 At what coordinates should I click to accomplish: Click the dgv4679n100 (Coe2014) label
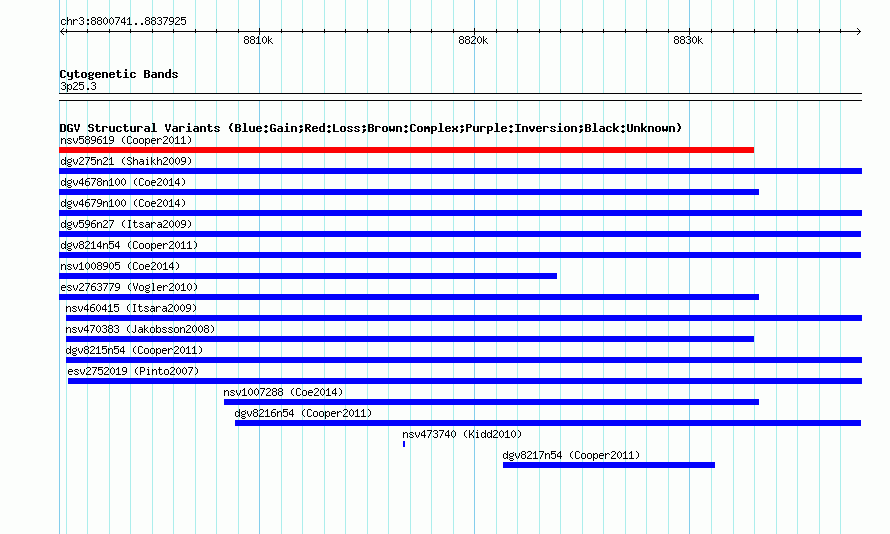[x=123, y=203]
